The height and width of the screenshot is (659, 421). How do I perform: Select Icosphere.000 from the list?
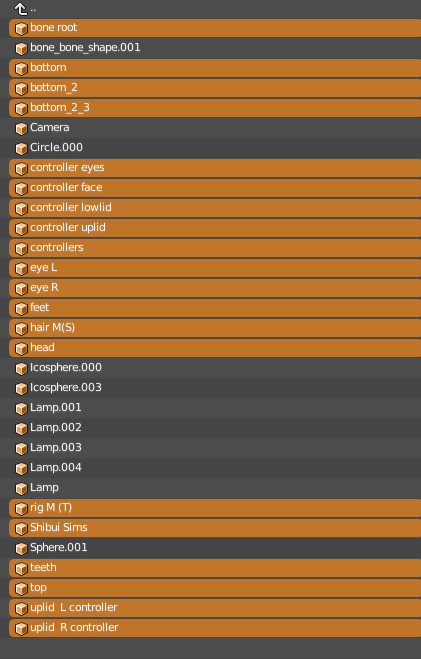(215, 367)
